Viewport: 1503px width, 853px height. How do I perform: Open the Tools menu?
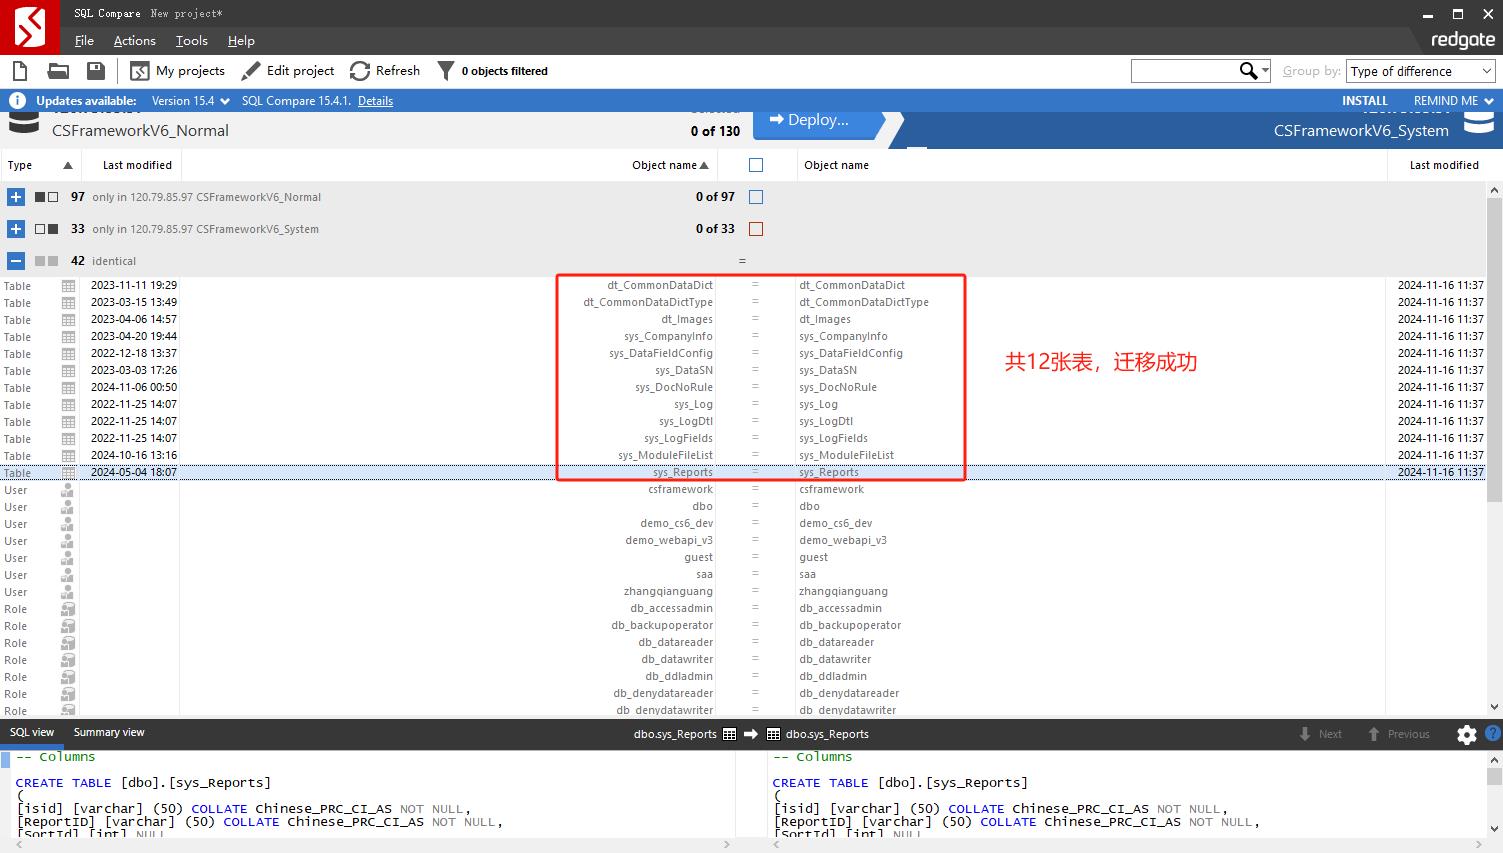[x=191, y=41]
